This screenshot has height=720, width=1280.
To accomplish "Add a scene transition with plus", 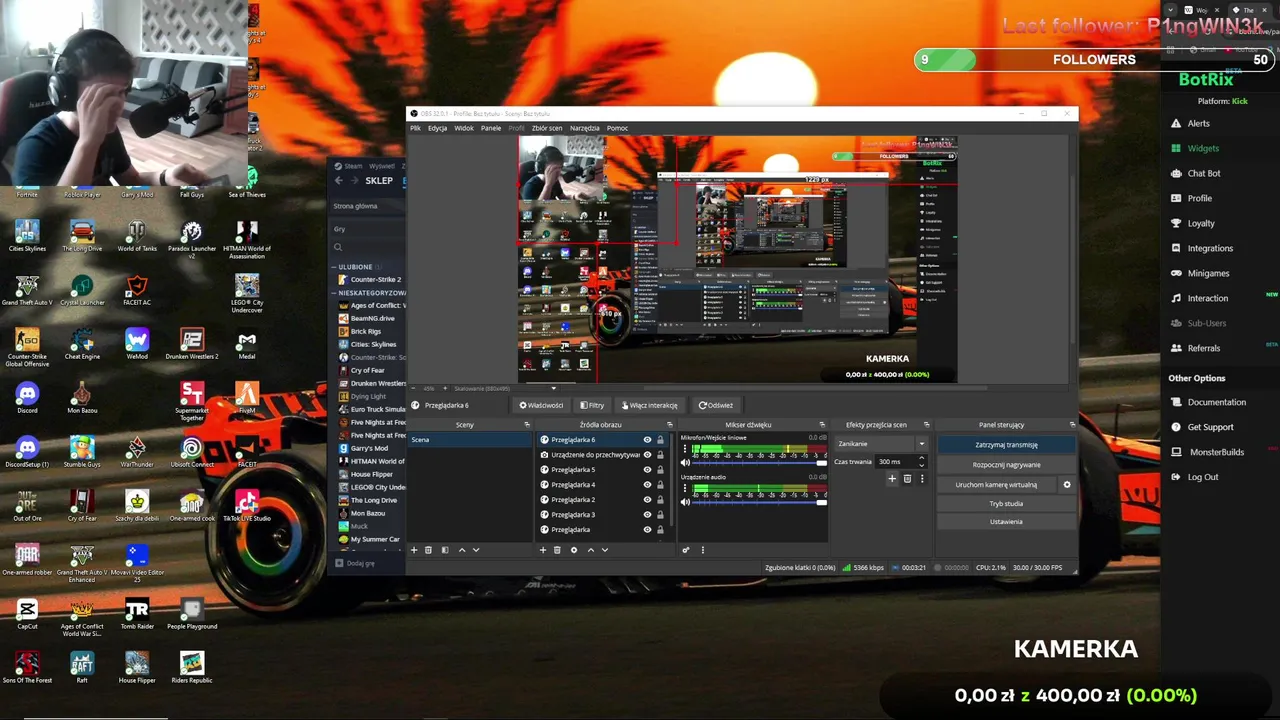I will (892, 479).
